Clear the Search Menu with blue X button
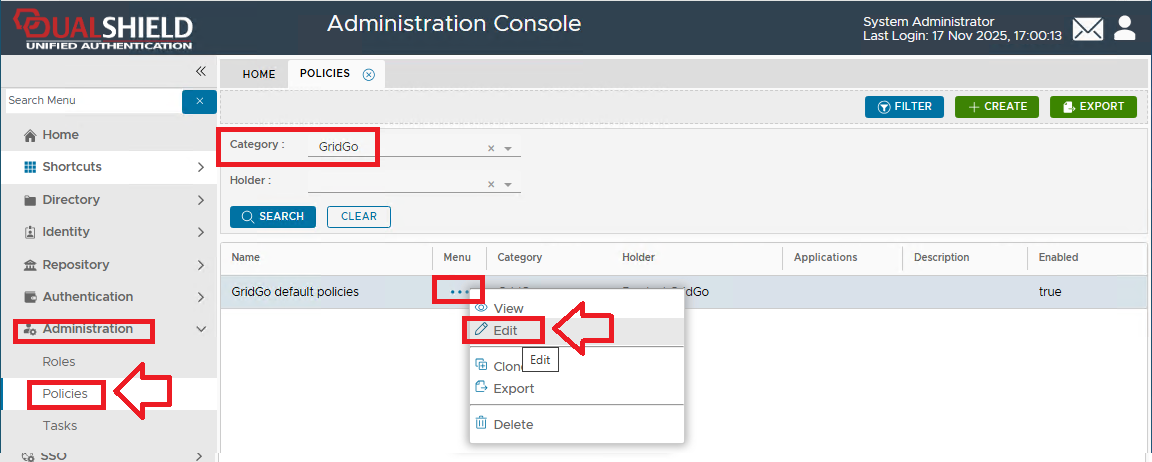Screen dimensions: 1152x462 199,101
